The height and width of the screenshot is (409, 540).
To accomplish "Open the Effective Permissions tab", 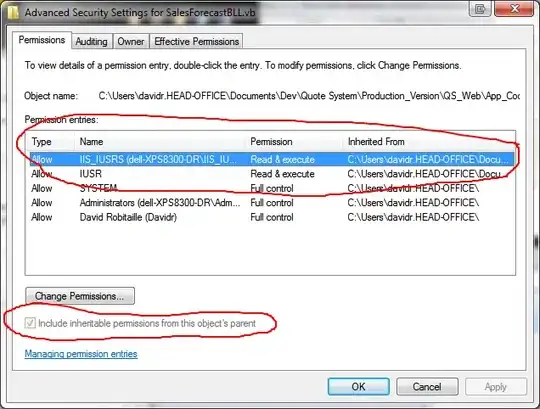I will 196,42.
